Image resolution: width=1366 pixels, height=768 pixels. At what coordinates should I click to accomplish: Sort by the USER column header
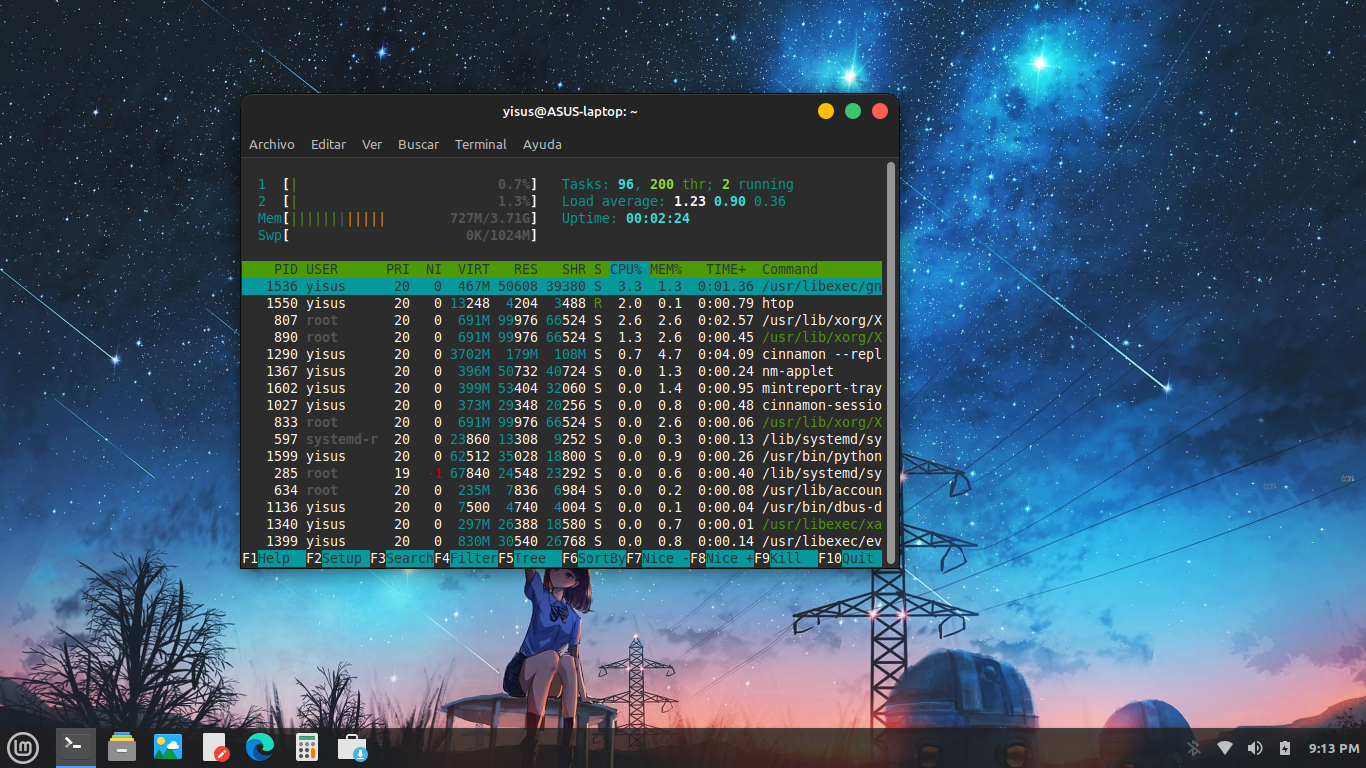tap(322, 269)
